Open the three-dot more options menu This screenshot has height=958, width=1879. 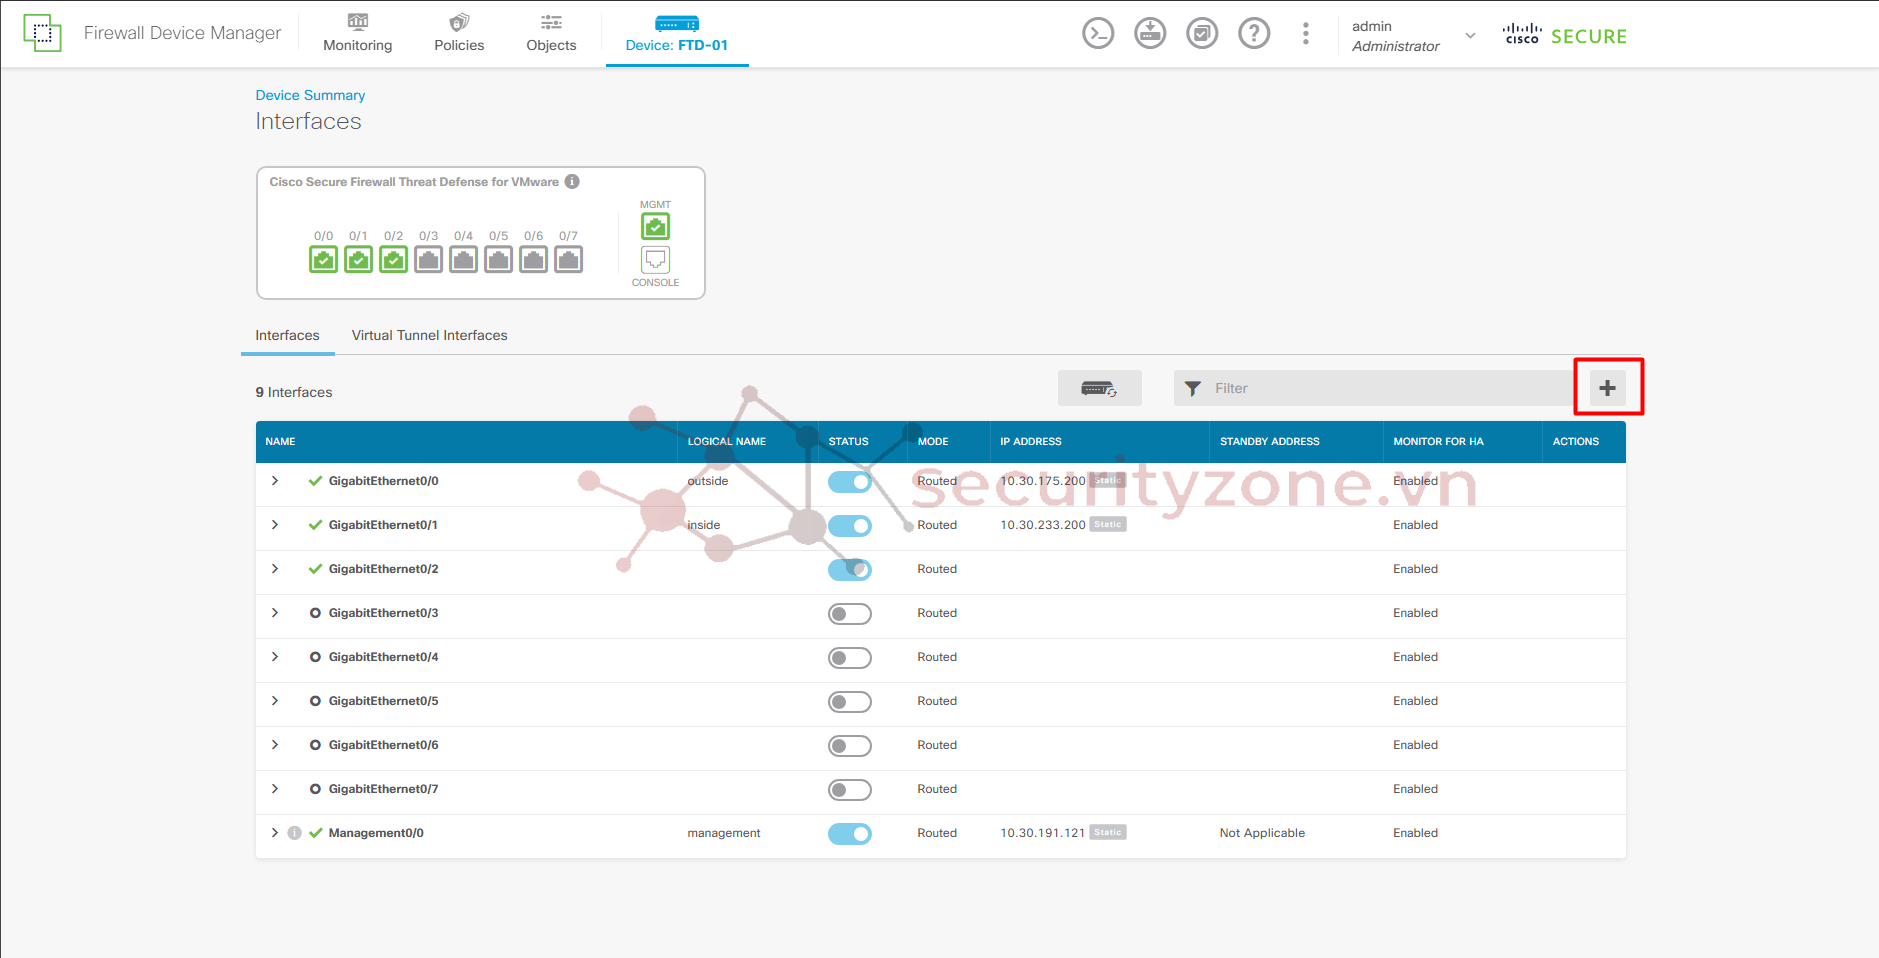click(x=1305, y=34)
